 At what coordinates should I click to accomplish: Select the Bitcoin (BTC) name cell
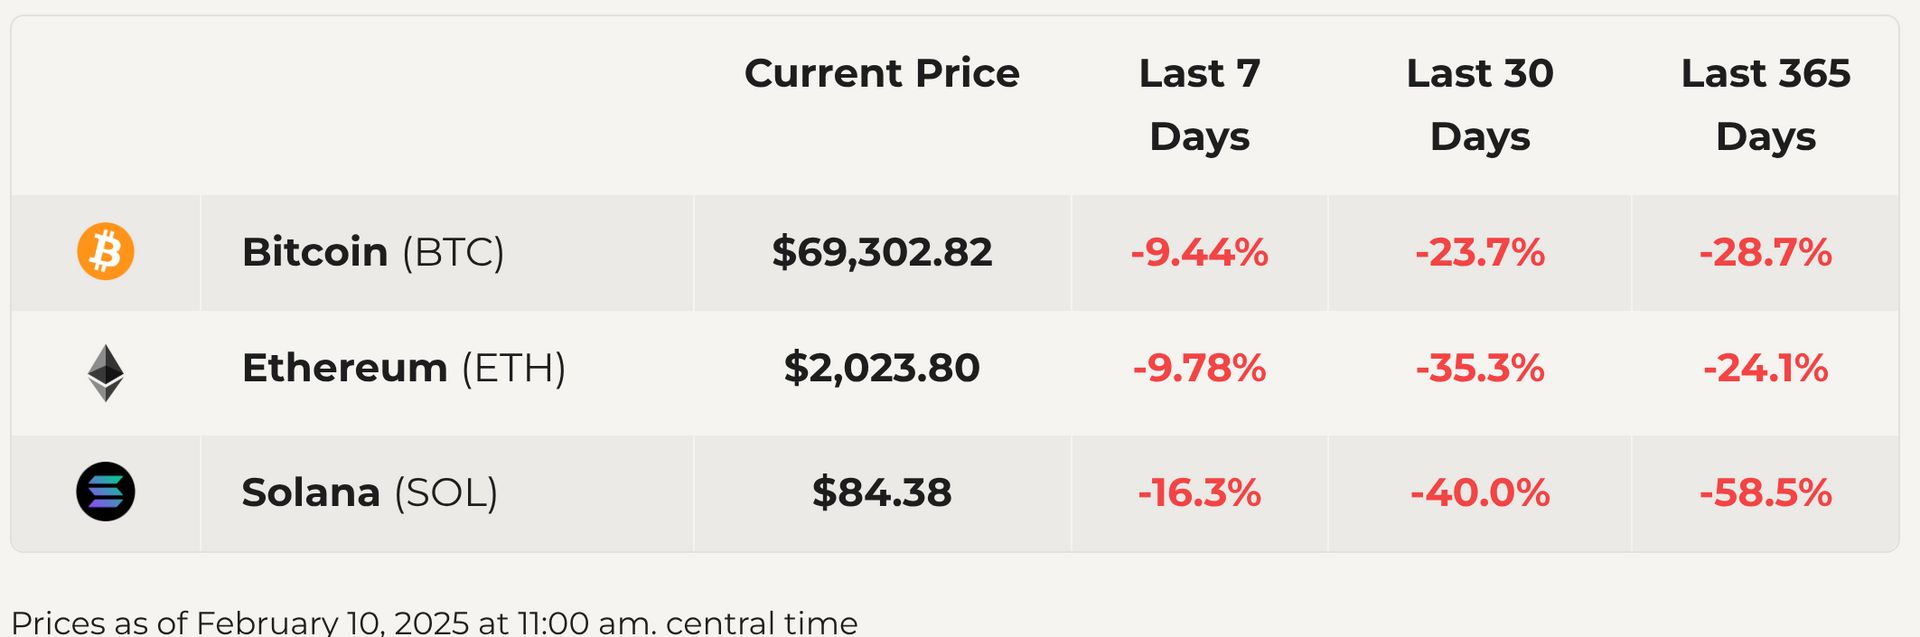pos(373,252)
